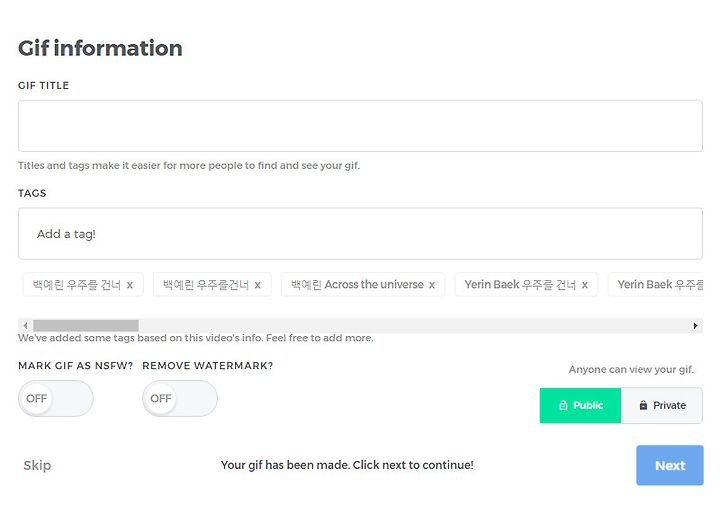The height and width of the screenshot is (513, 720).
Task: Remove the fourth tag starting with Yerin Baek
Action: point(585,285)
